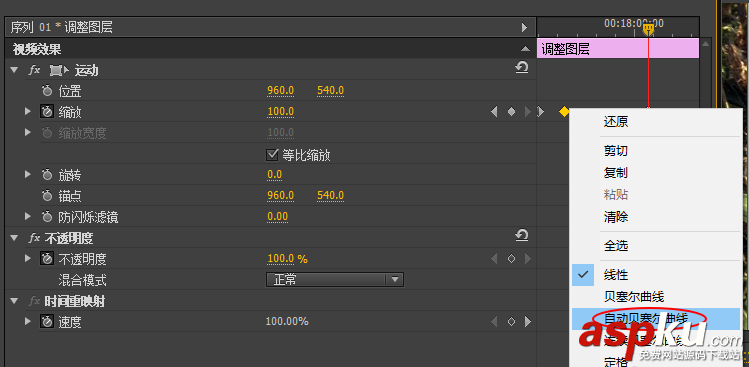Click the timeline scrollbar up arrow

706,44
